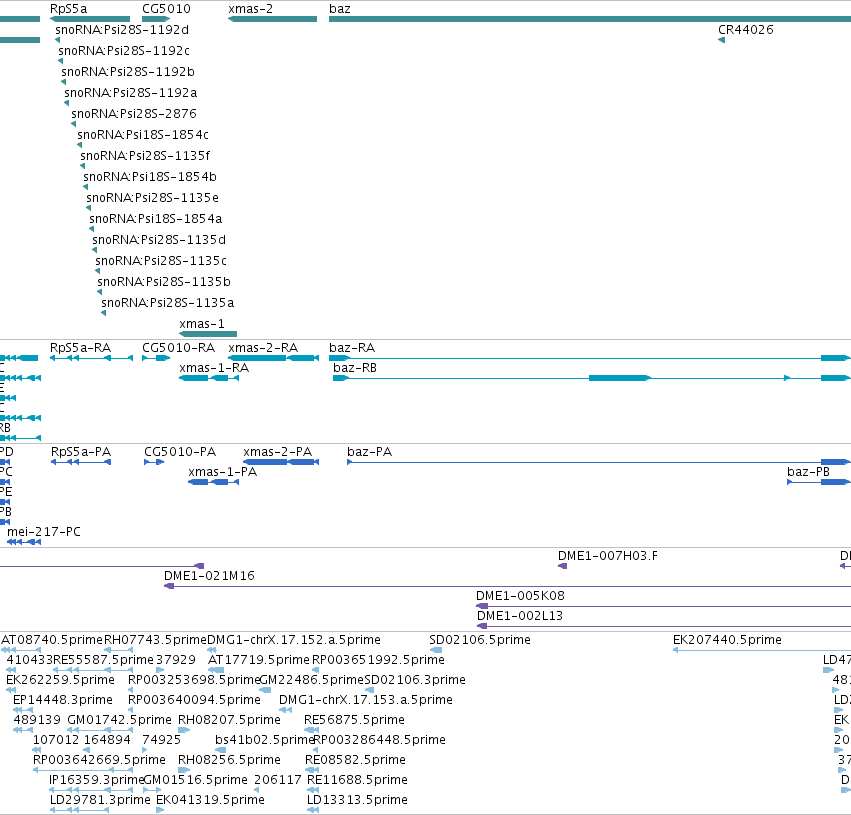Select the xmas-2-PA protein feature
The width and height of the screenshot is (851, 815).
tap(281, 462)
